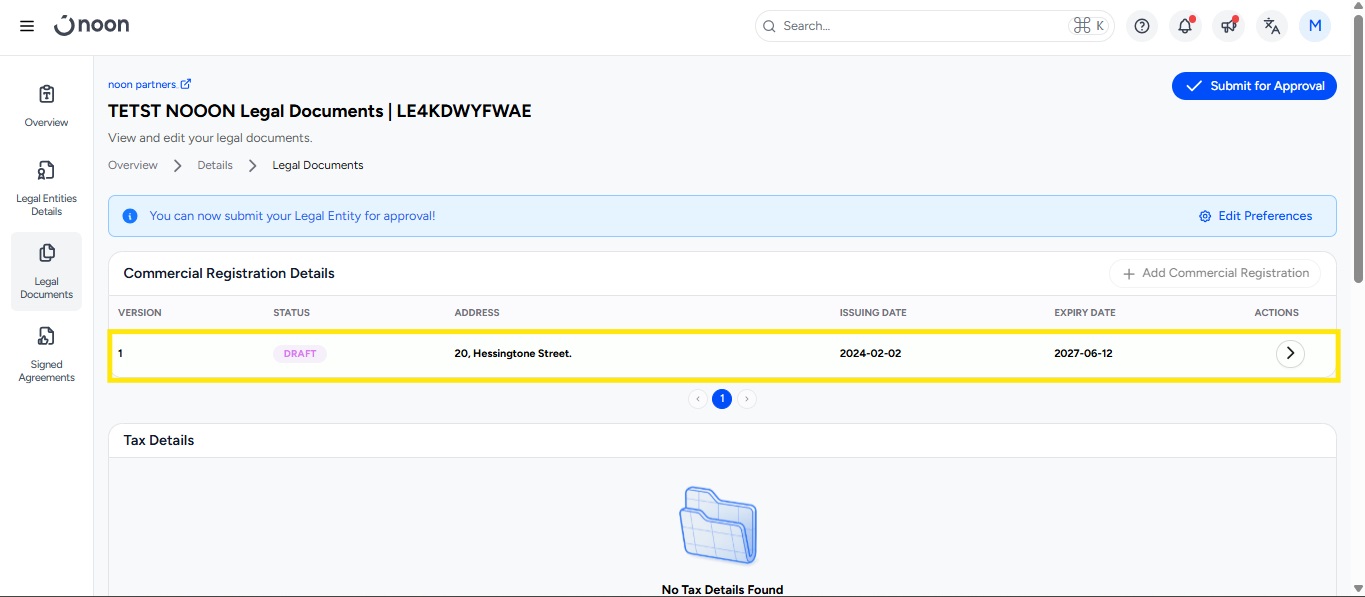Go to next page in pagination
Image resolution: width=1365 pixels, height=597 pixels.
pyautogui.click(x=747, y=399)
